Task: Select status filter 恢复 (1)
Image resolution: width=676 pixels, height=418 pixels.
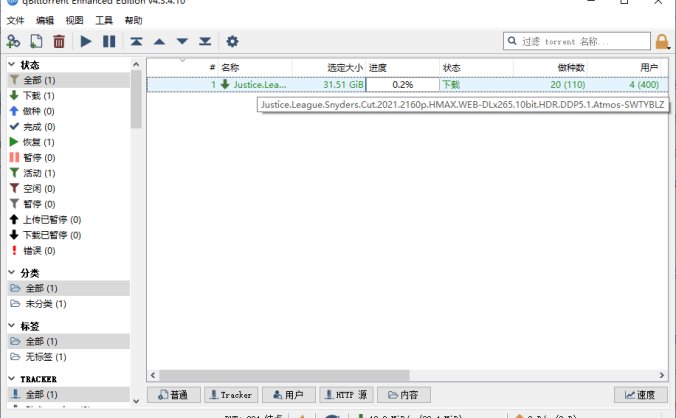Action: point(69,142)
